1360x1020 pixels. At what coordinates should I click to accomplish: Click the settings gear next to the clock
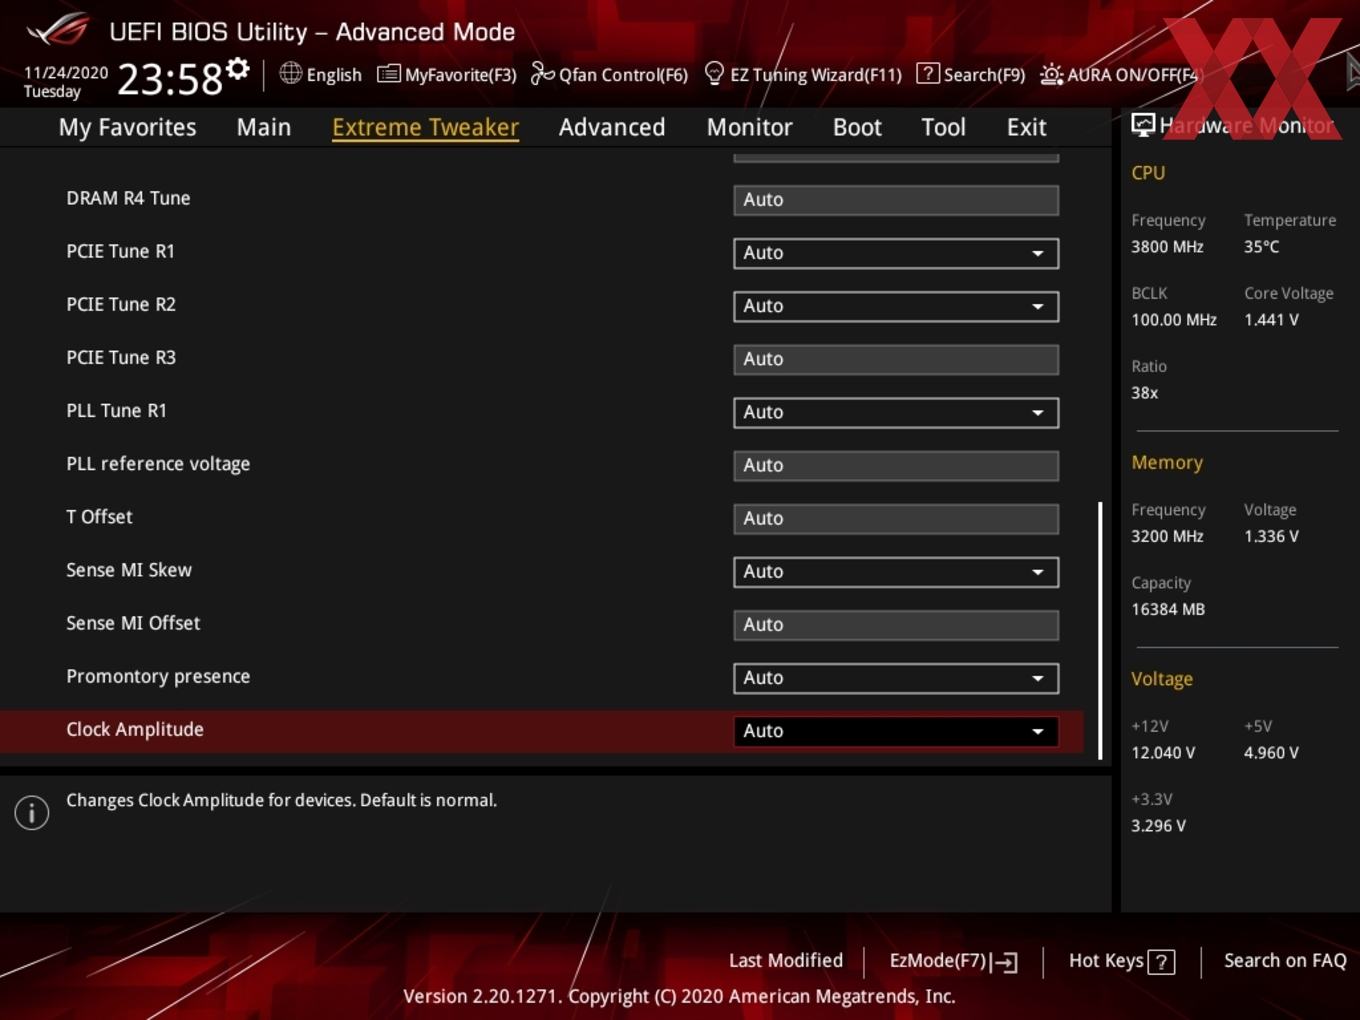pos(237,69)
